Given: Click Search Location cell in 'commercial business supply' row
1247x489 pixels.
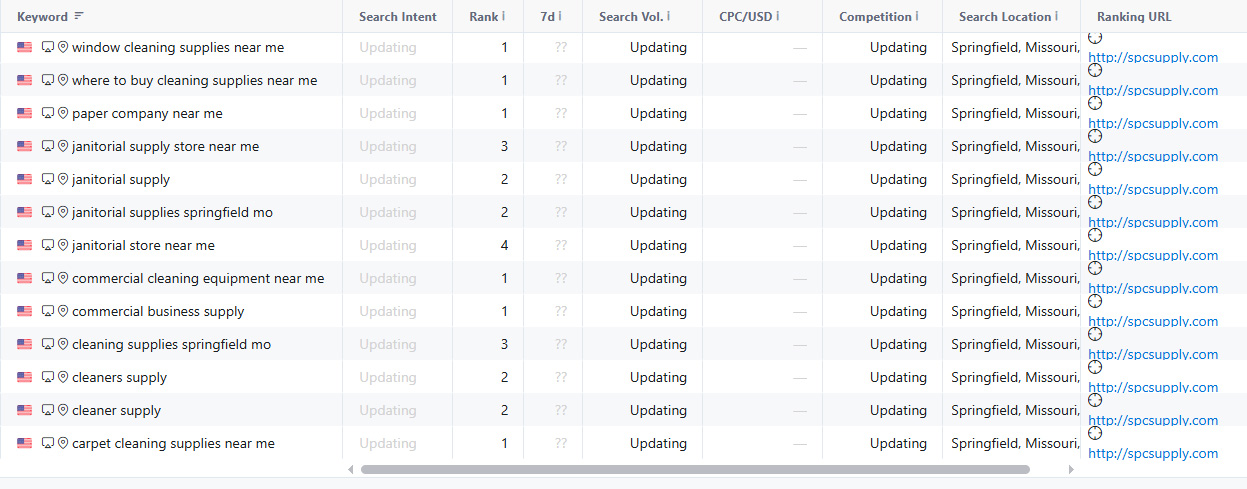Looking at the screenshot, I should point(1012,311).
